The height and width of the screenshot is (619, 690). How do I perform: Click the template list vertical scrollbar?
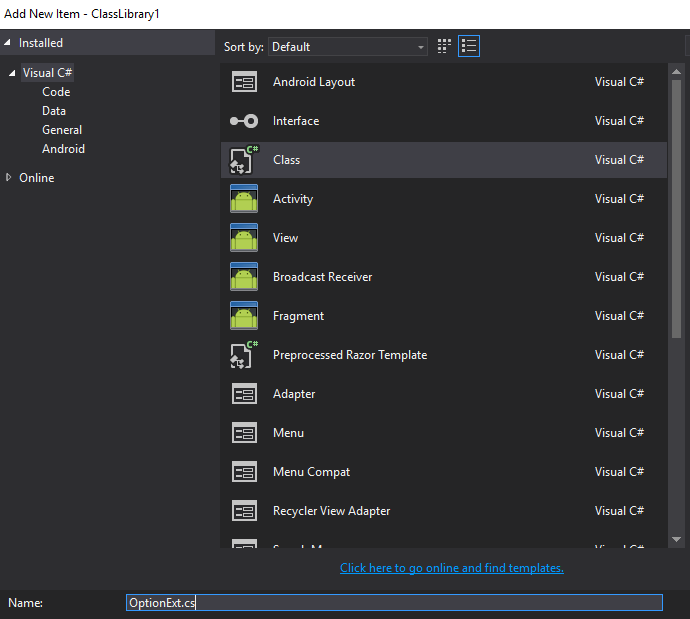(x=677, y=200)
